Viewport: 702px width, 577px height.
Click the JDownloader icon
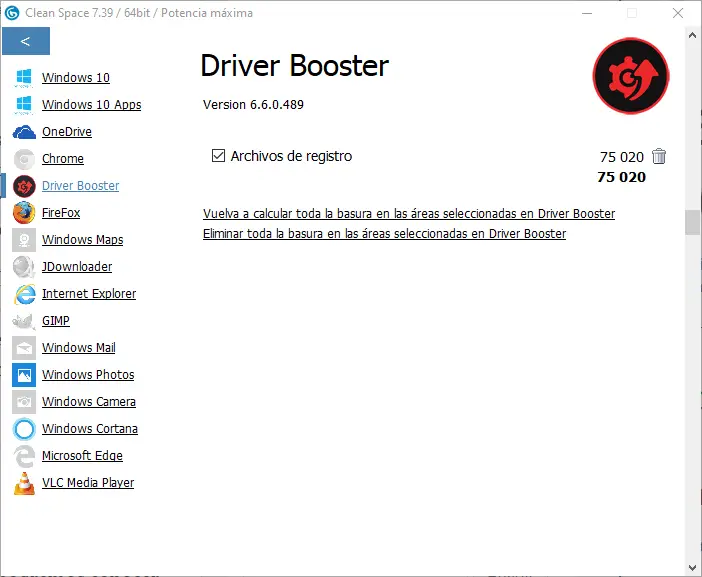24,267
